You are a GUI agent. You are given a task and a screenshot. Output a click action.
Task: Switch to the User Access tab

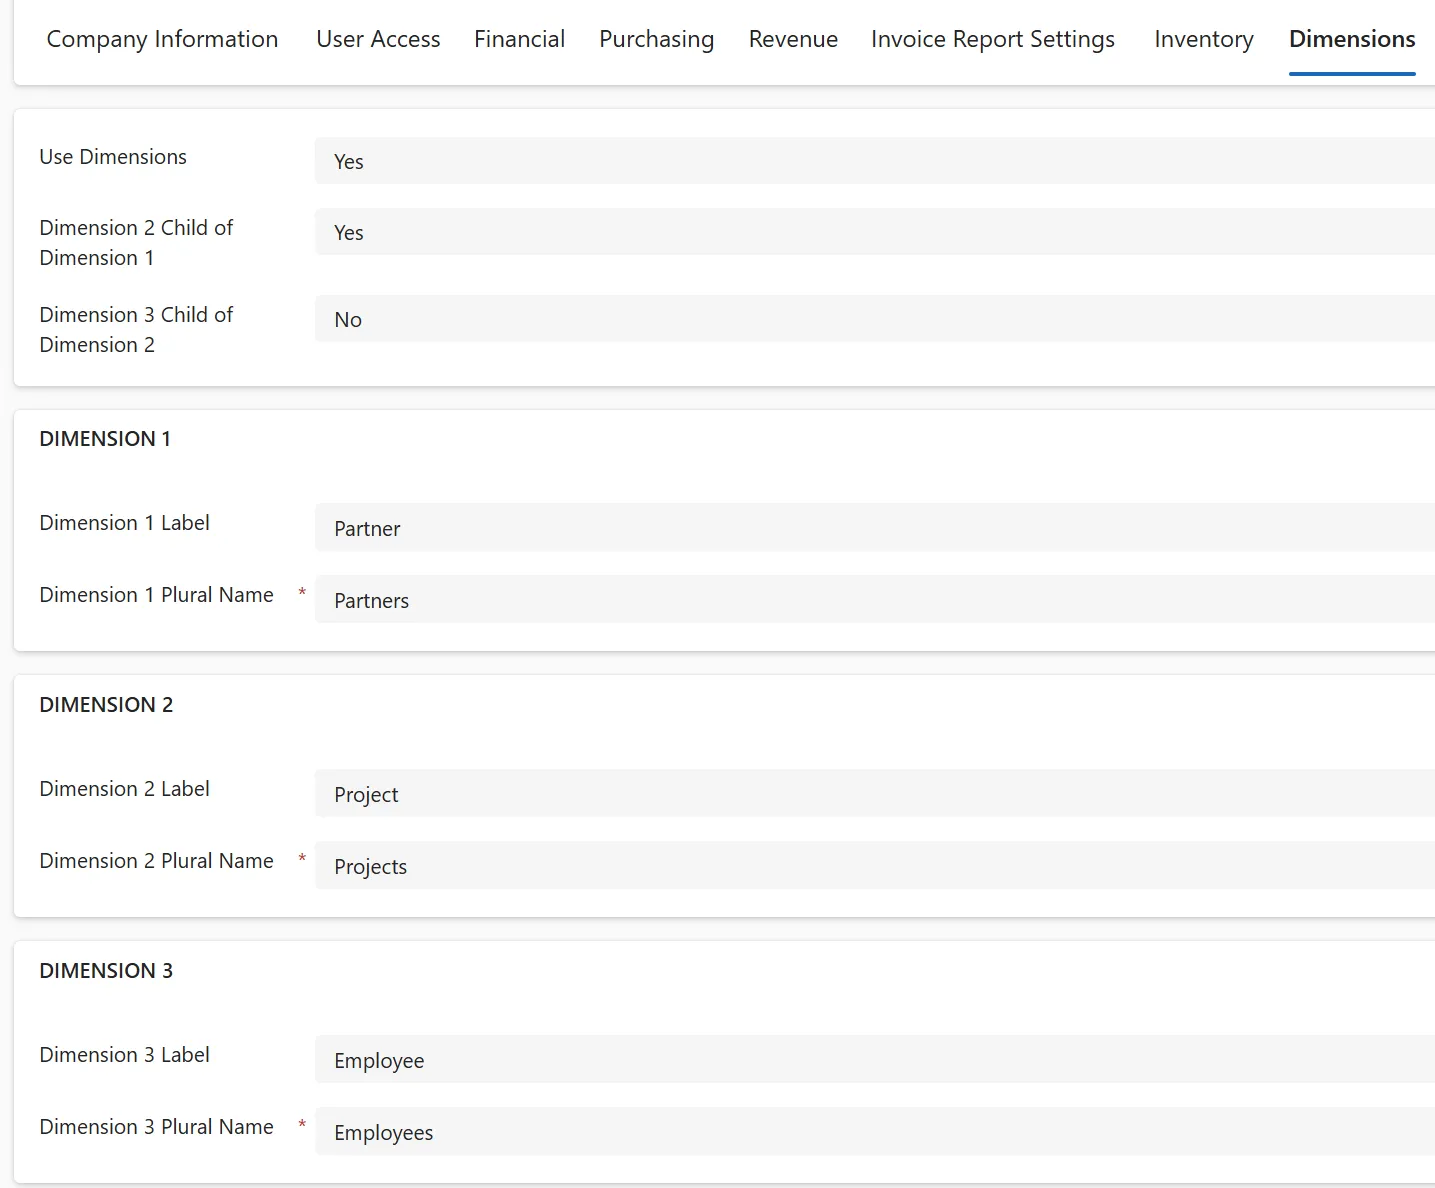click(x=378, y=39)
